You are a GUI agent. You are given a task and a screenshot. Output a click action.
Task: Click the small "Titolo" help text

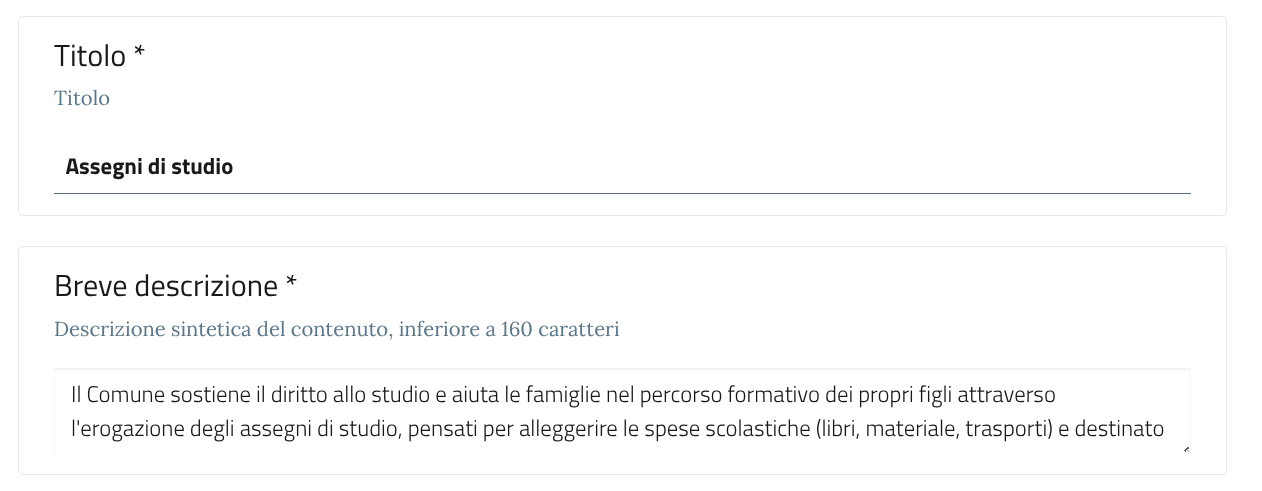click(82, 98)
